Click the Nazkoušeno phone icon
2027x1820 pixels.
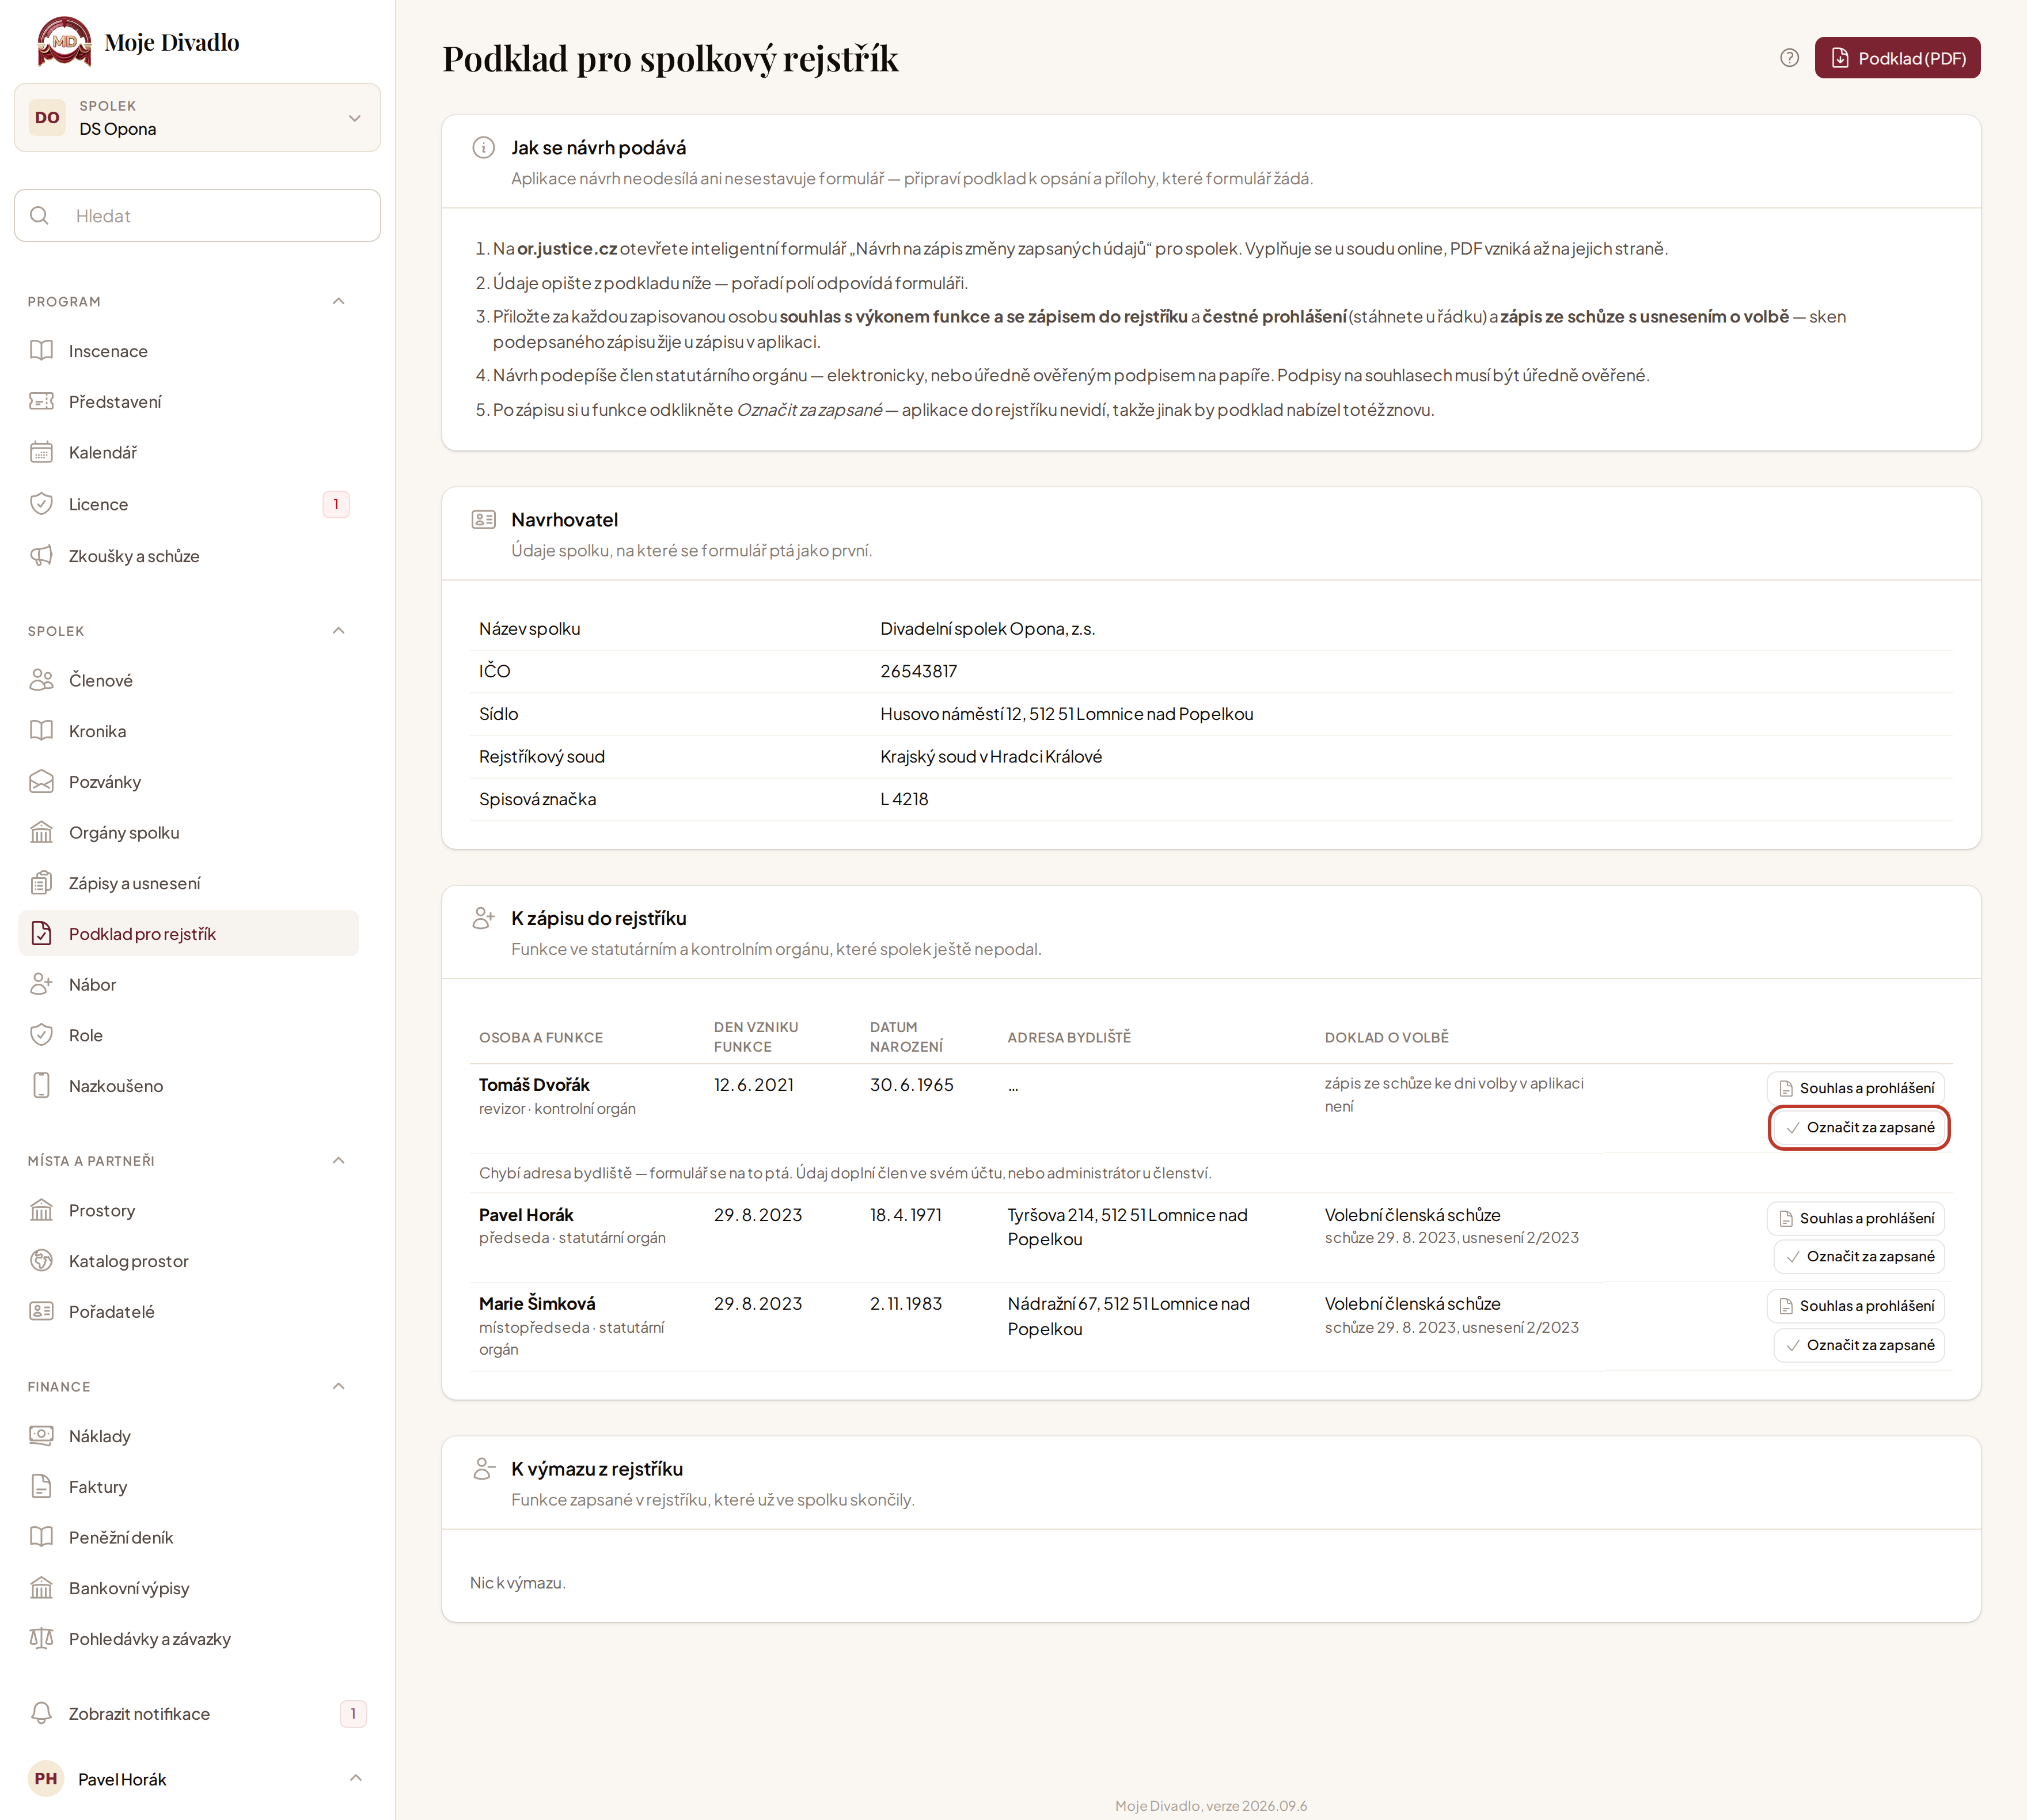[x=41, y=1086]
